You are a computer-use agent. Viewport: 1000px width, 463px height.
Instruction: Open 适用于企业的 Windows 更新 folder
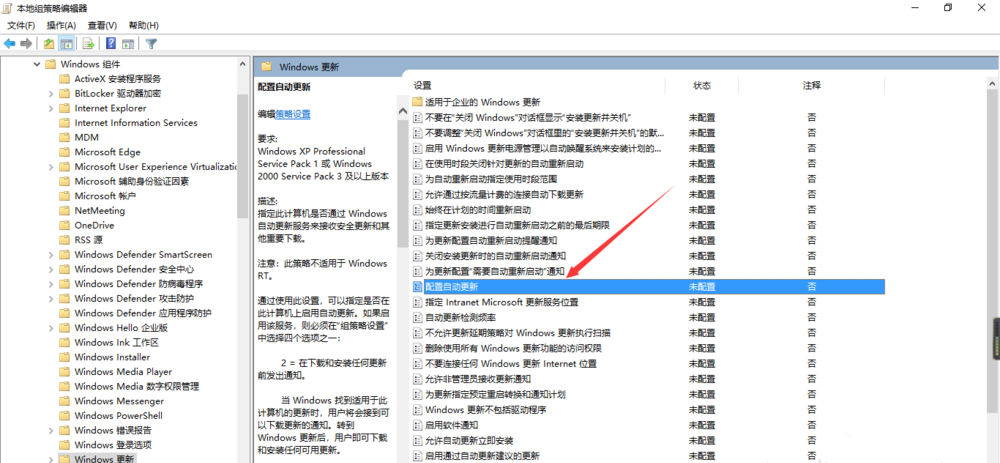tap(483, 102)
